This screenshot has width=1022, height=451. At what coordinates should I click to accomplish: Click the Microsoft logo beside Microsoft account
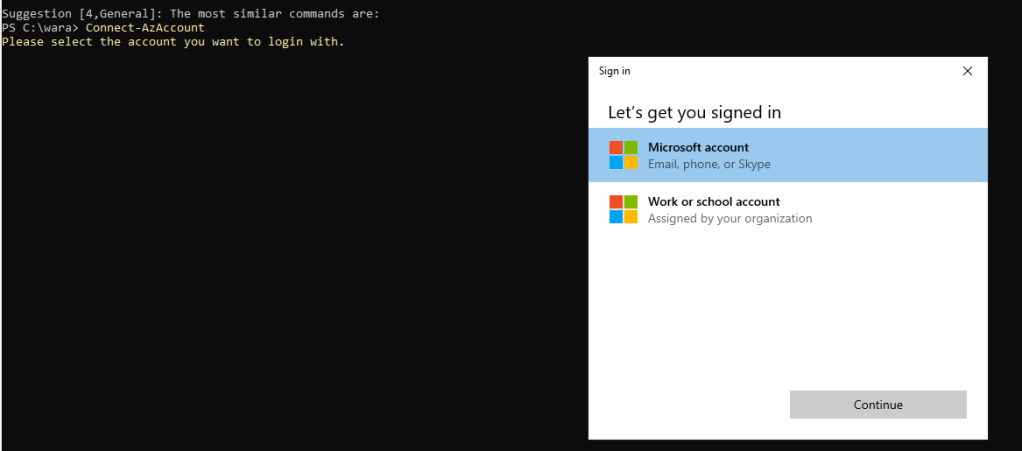tap(623, 155)
